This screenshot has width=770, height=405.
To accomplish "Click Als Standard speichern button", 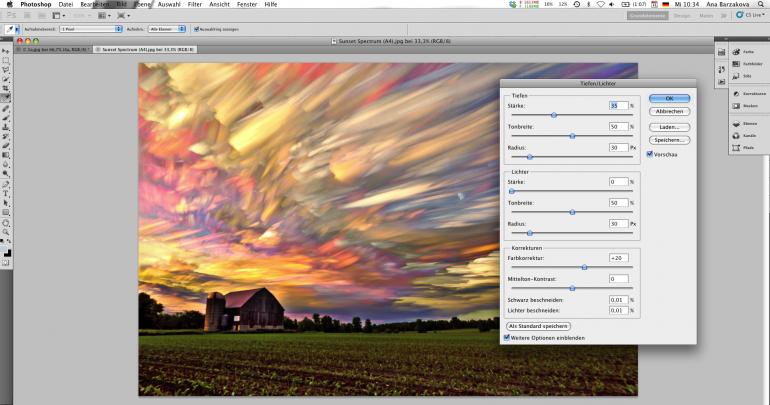I will tap(538, 326).
